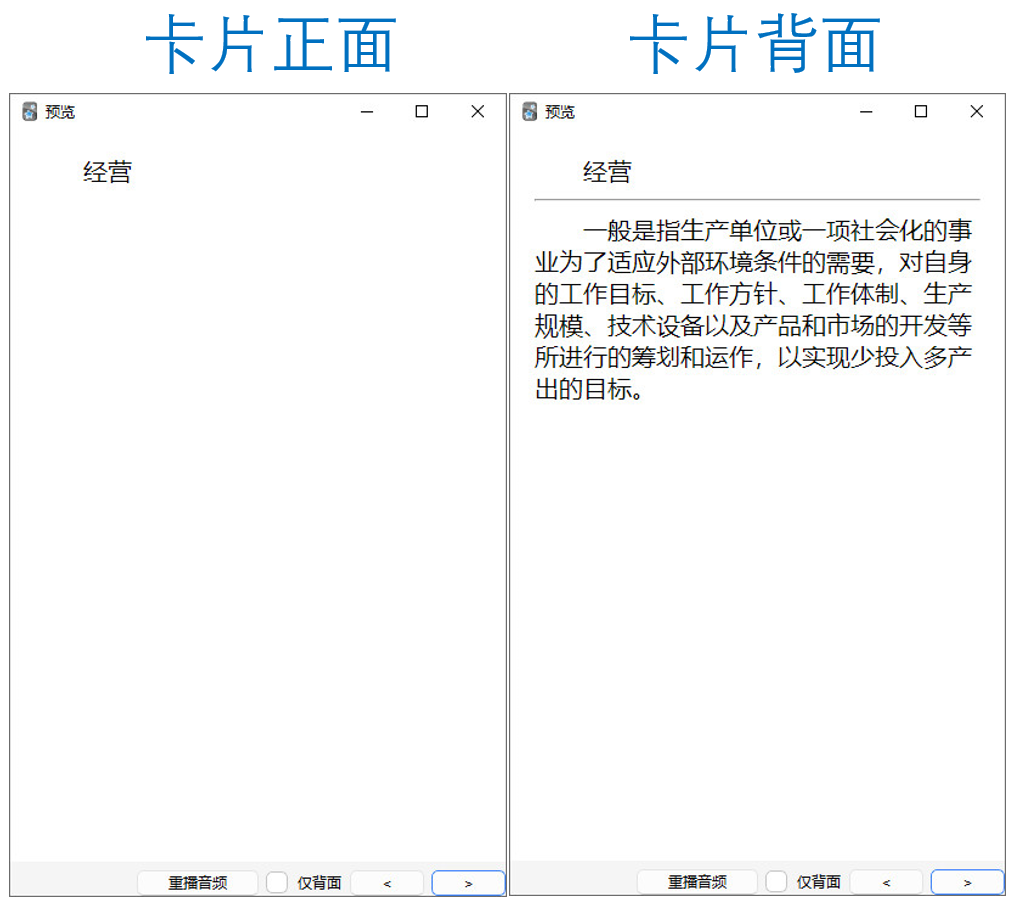Advance with > button in back-card preview
This screenshot has height=908, width=1014.
tap(967, 883)
